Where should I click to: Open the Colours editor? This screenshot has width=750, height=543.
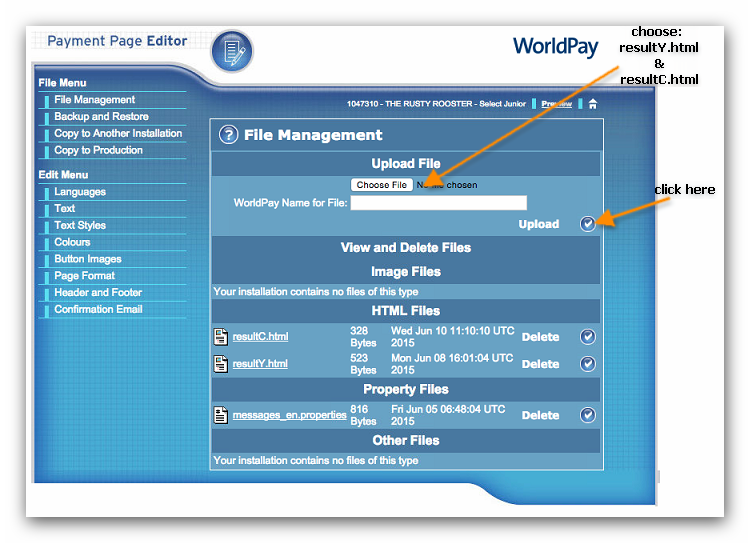[72, 242]
